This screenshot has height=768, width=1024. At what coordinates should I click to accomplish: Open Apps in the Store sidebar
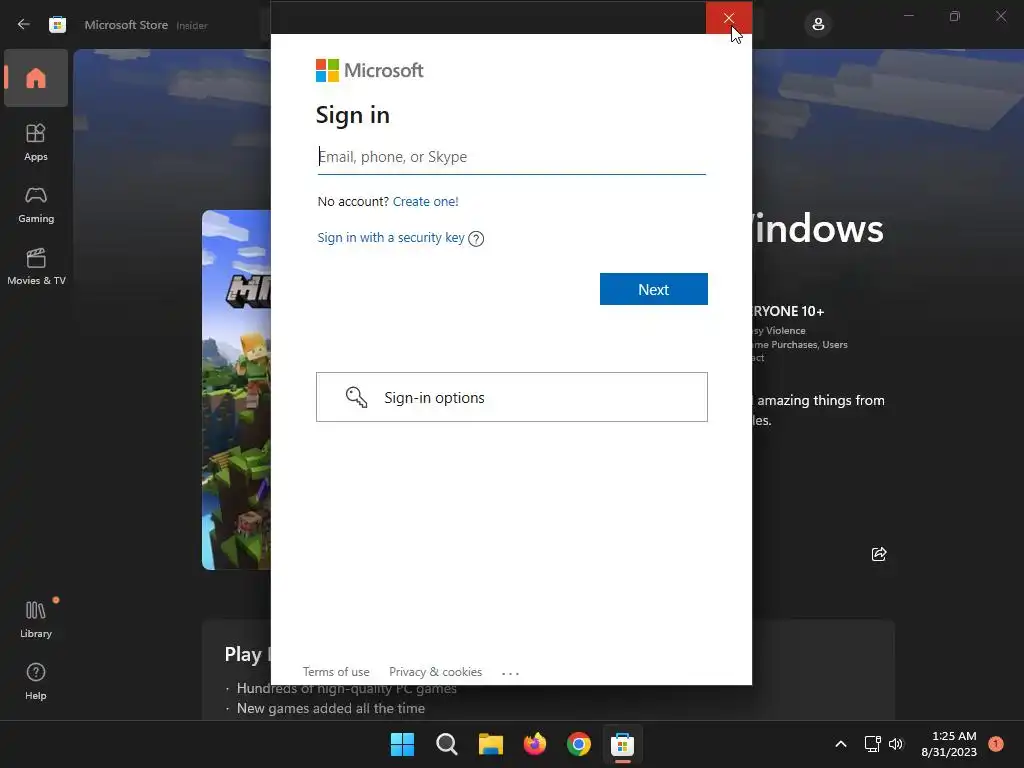[36, 142]
